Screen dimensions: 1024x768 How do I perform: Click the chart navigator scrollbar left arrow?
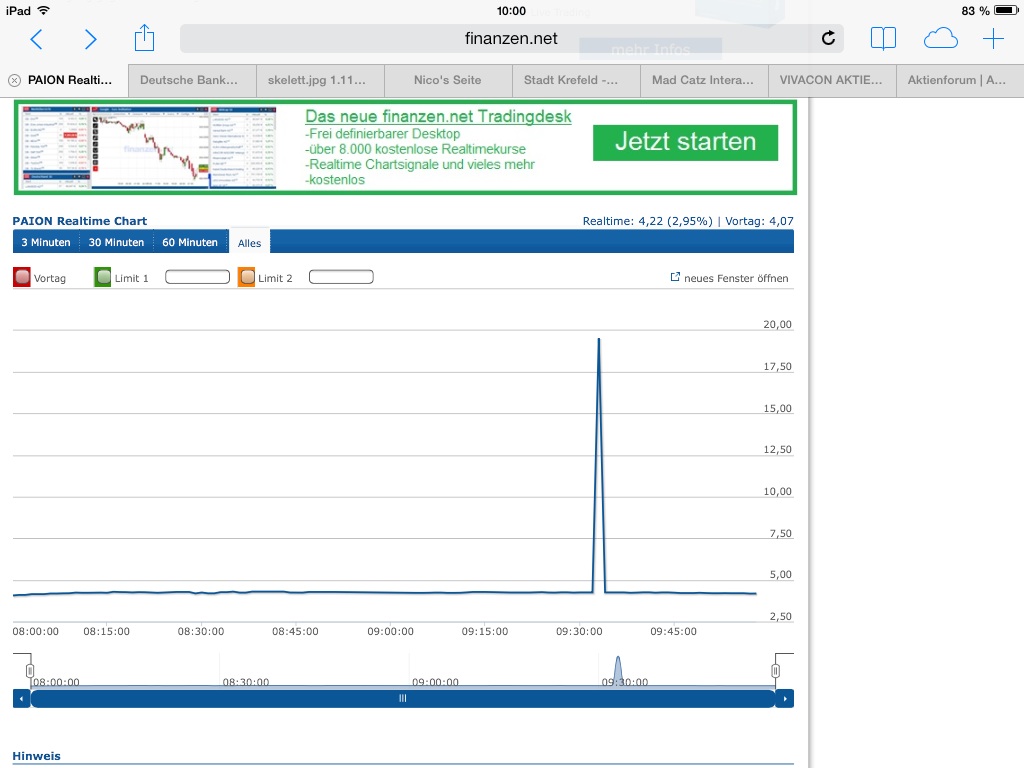[22, 699]
